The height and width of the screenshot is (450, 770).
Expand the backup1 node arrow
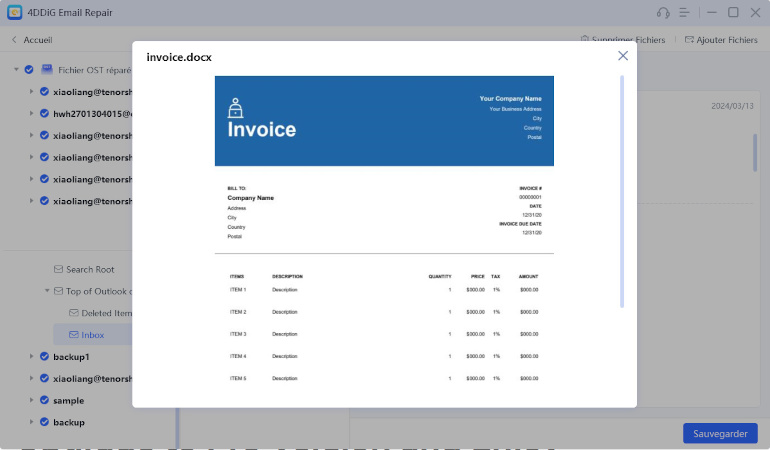(31, 357)
